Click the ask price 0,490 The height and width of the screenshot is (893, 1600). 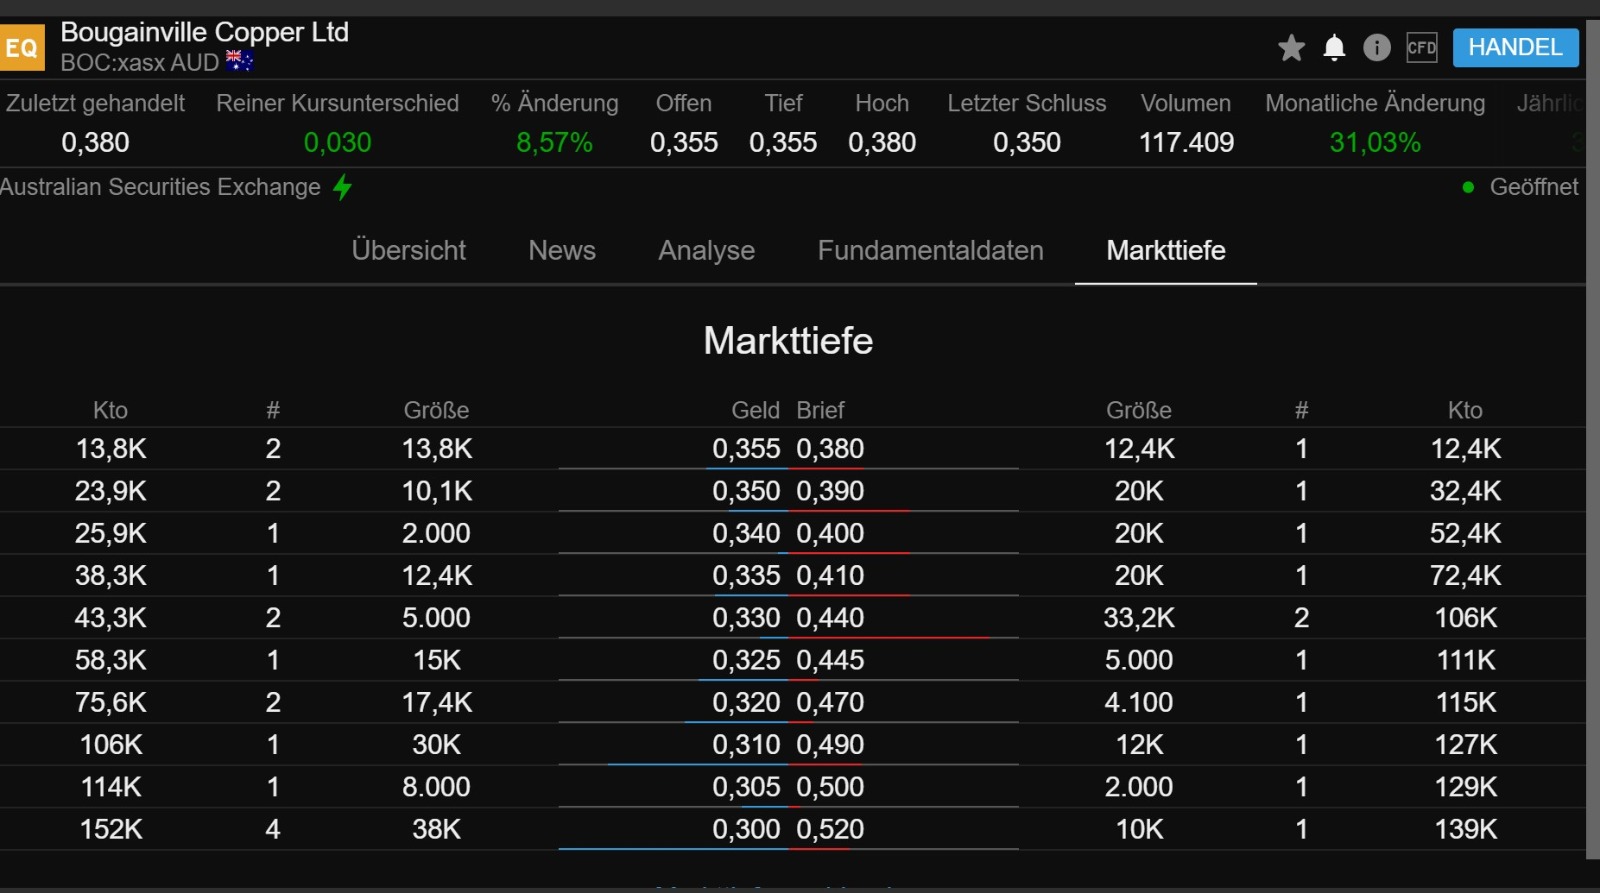[830, 745]
